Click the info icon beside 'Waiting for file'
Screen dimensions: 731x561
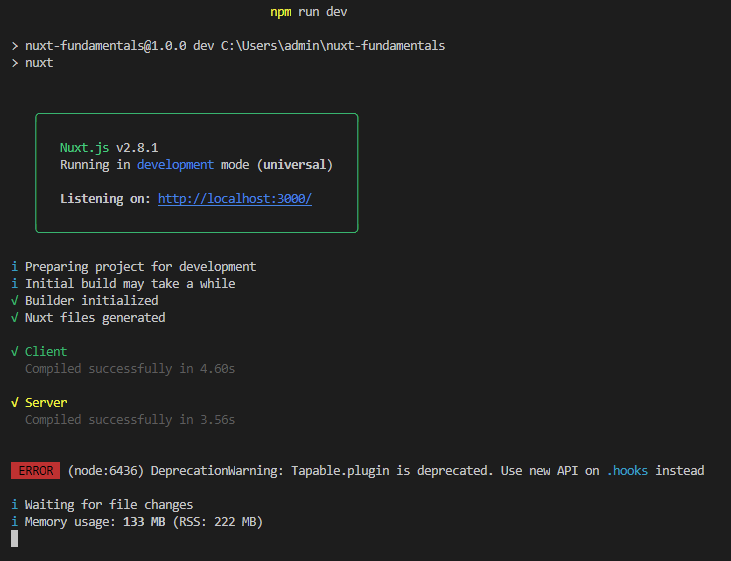pos(14,505)
